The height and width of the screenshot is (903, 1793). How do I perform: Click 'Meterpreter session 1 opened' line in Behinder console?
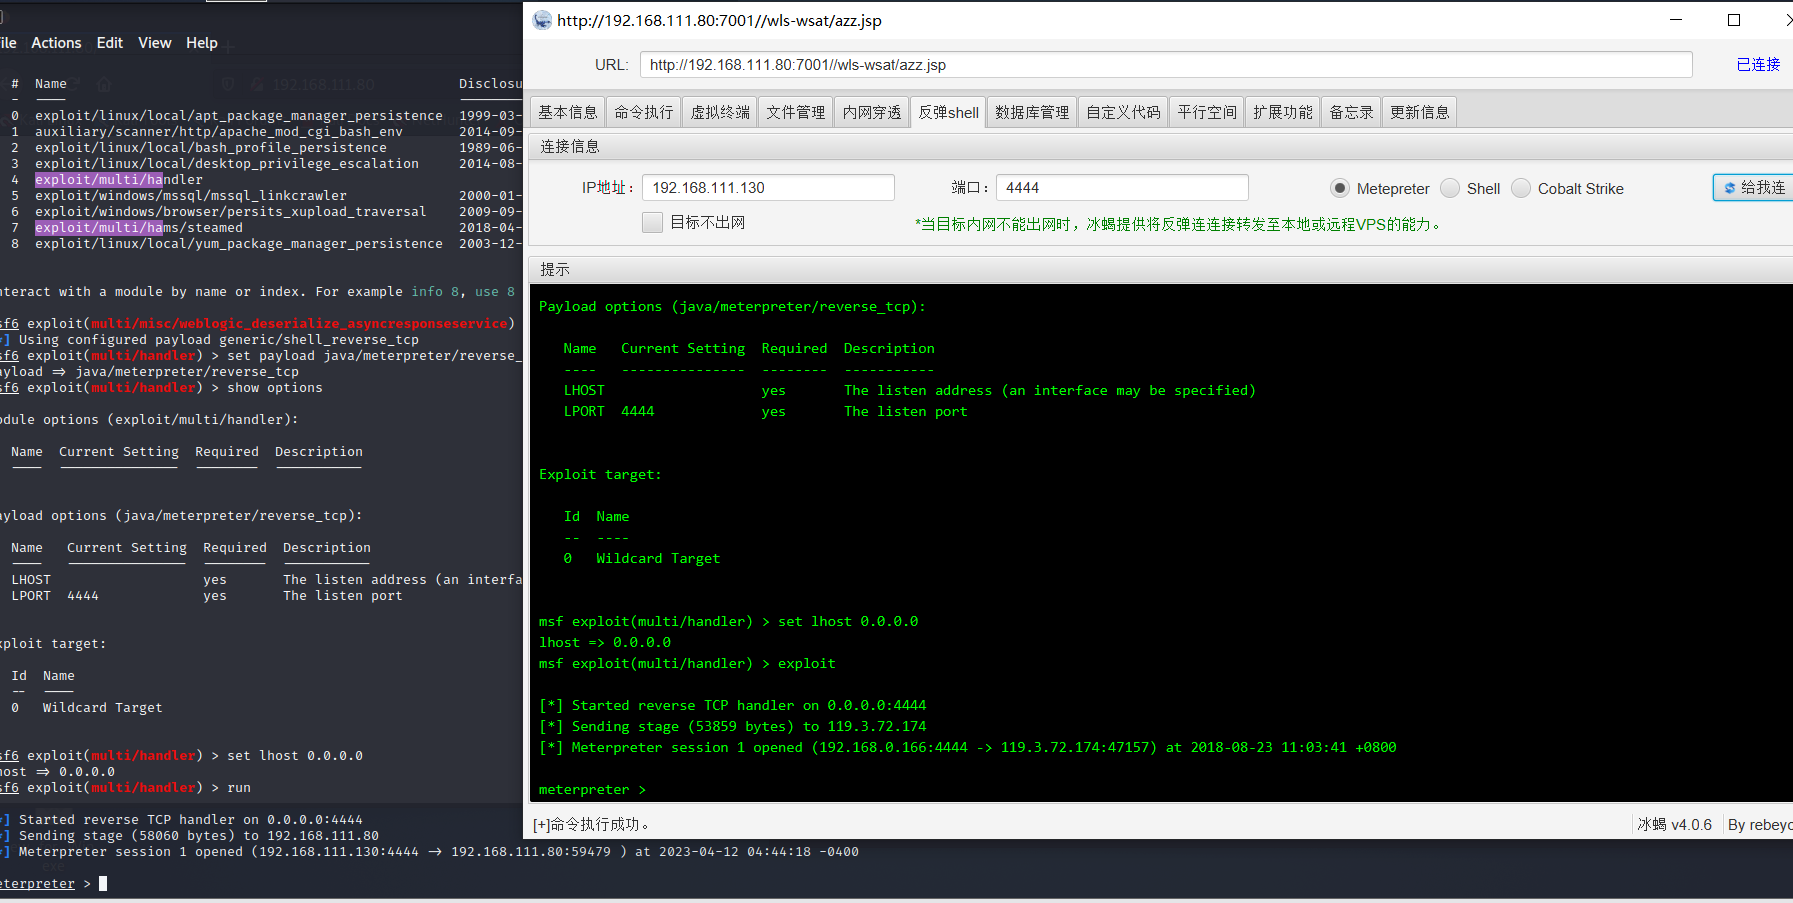[x=967, y=748]
